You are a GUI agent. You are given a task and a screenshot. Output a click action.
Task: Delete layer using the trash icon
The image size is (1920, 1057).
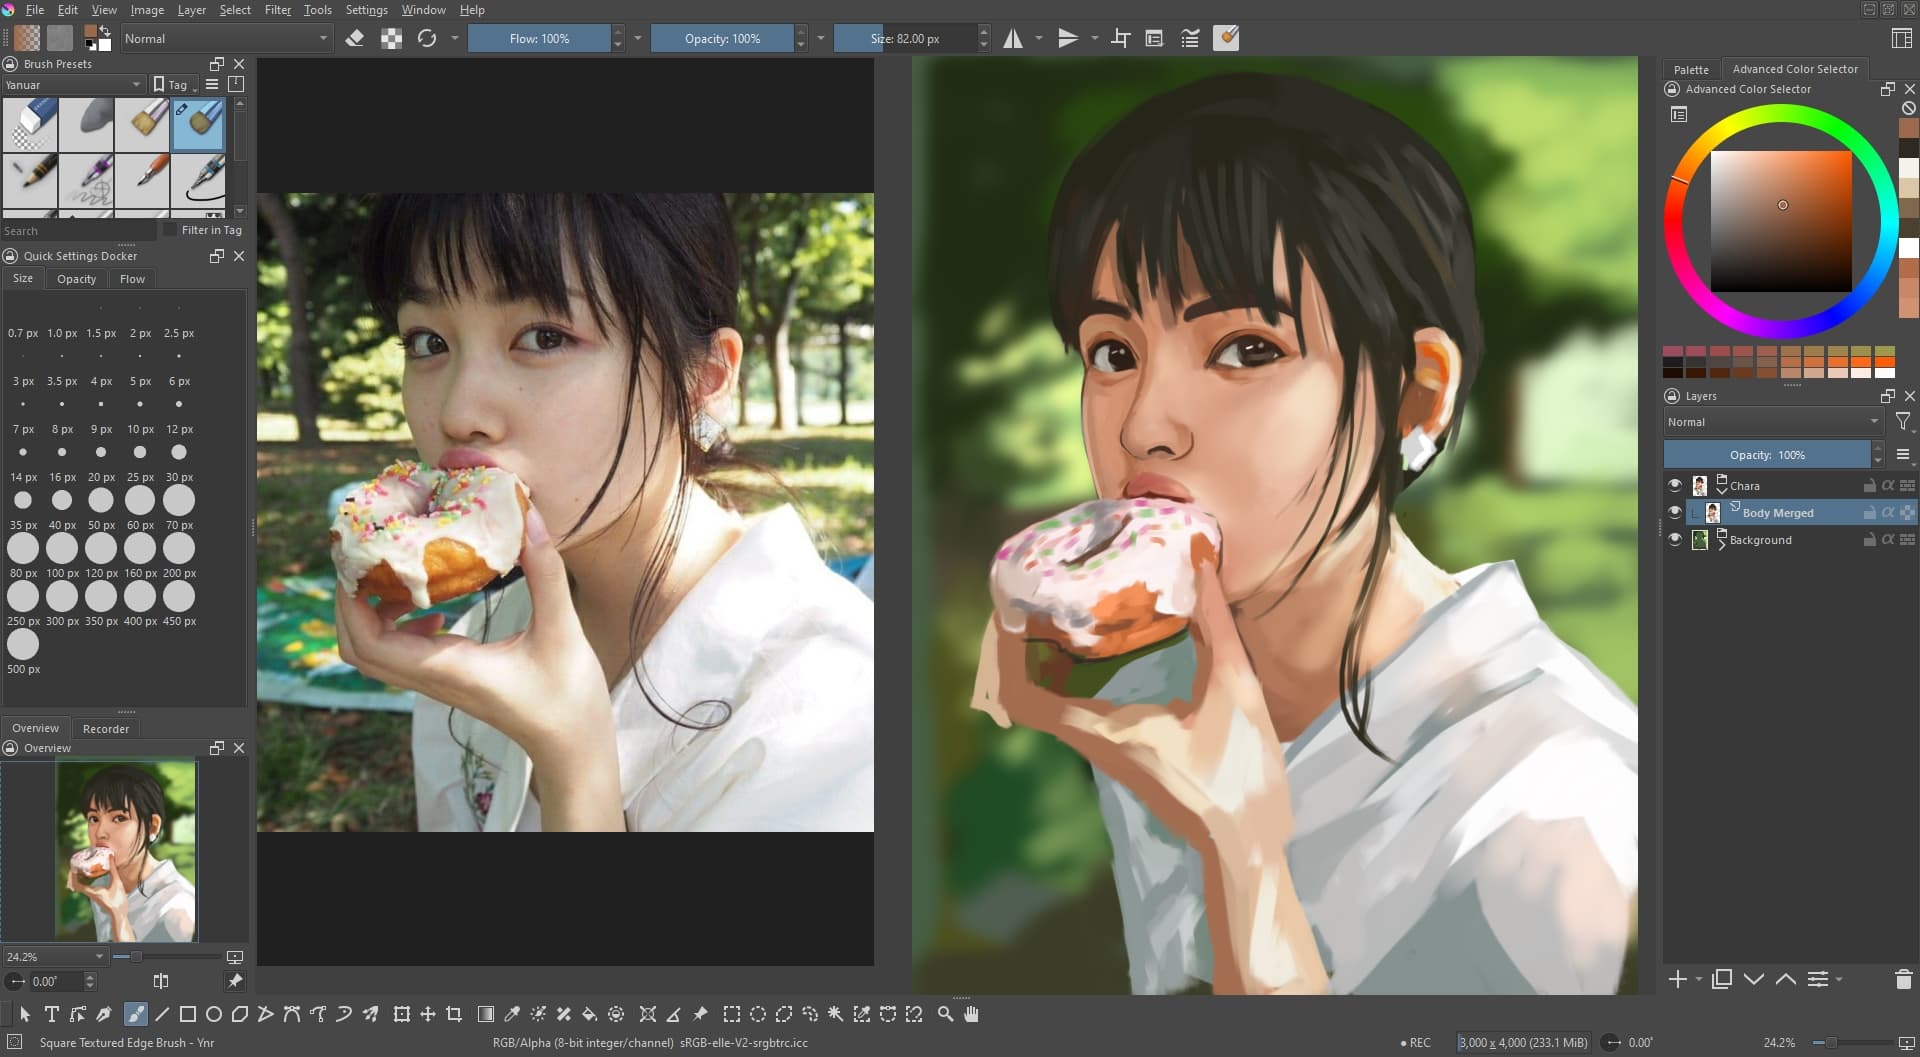[x=1903, y=979]
